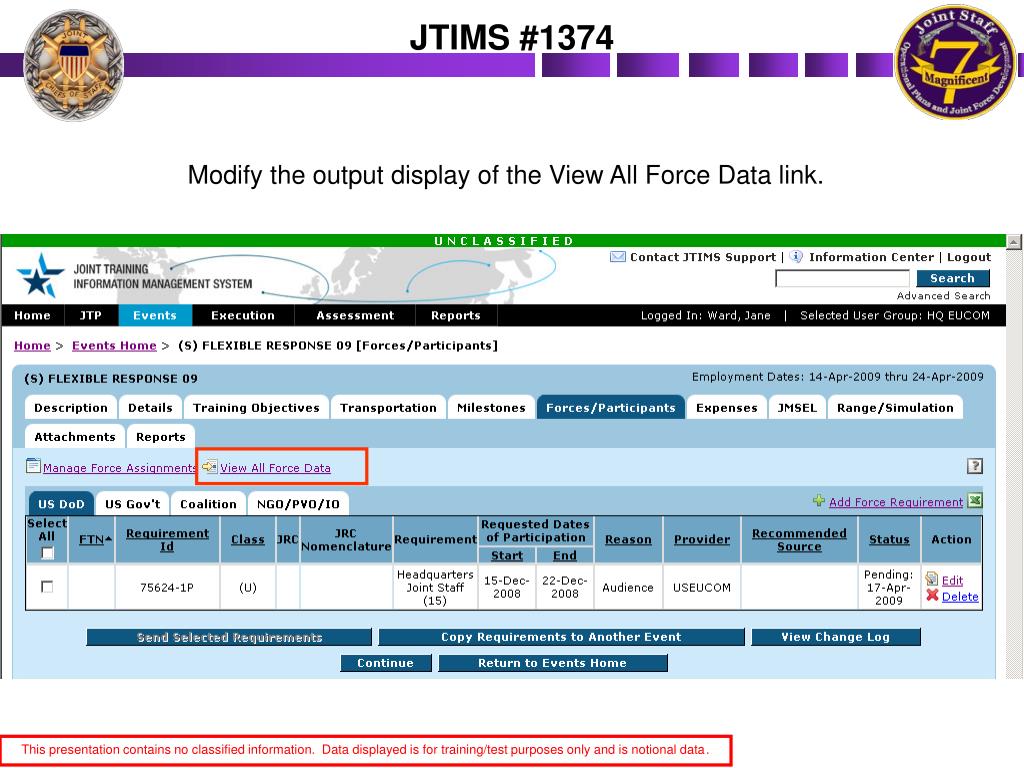Open the JMSEL tab
Viewport: 1024px width, 768px height.
[797, 408]
